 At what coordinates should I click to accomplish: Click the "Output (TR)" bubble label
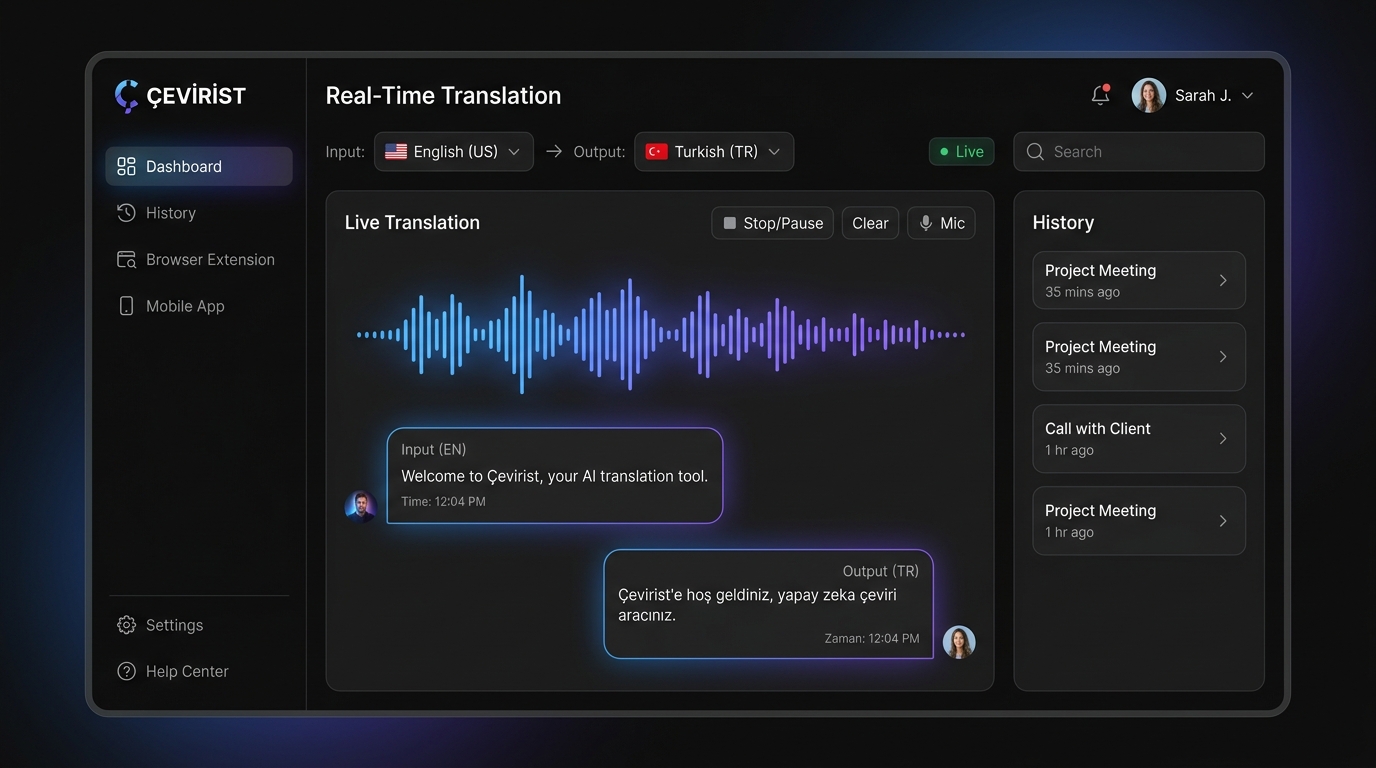coord(881,571)
